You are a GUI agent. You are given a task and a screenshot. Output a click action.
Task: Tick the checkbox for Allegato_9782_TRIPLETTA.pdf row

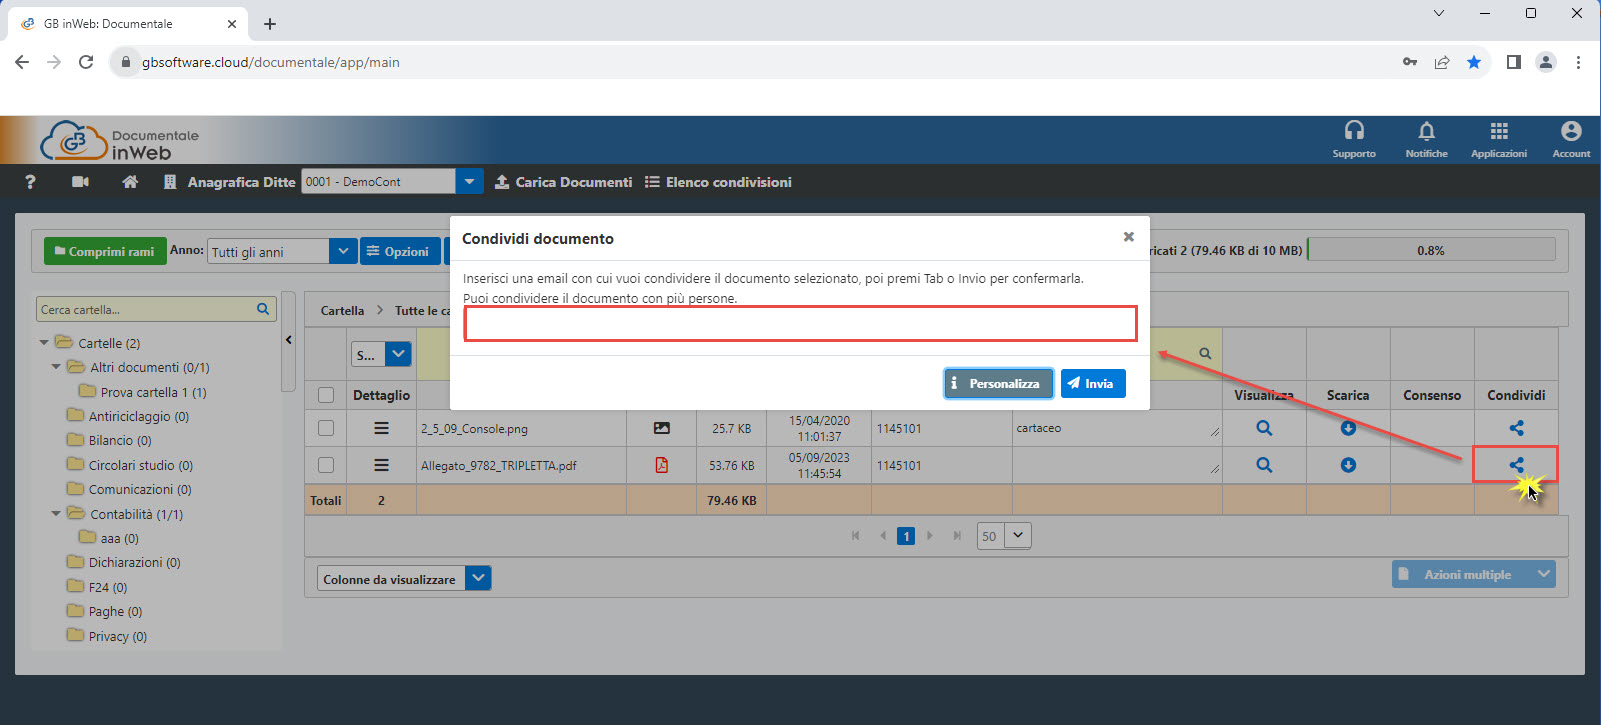point(326,465)
